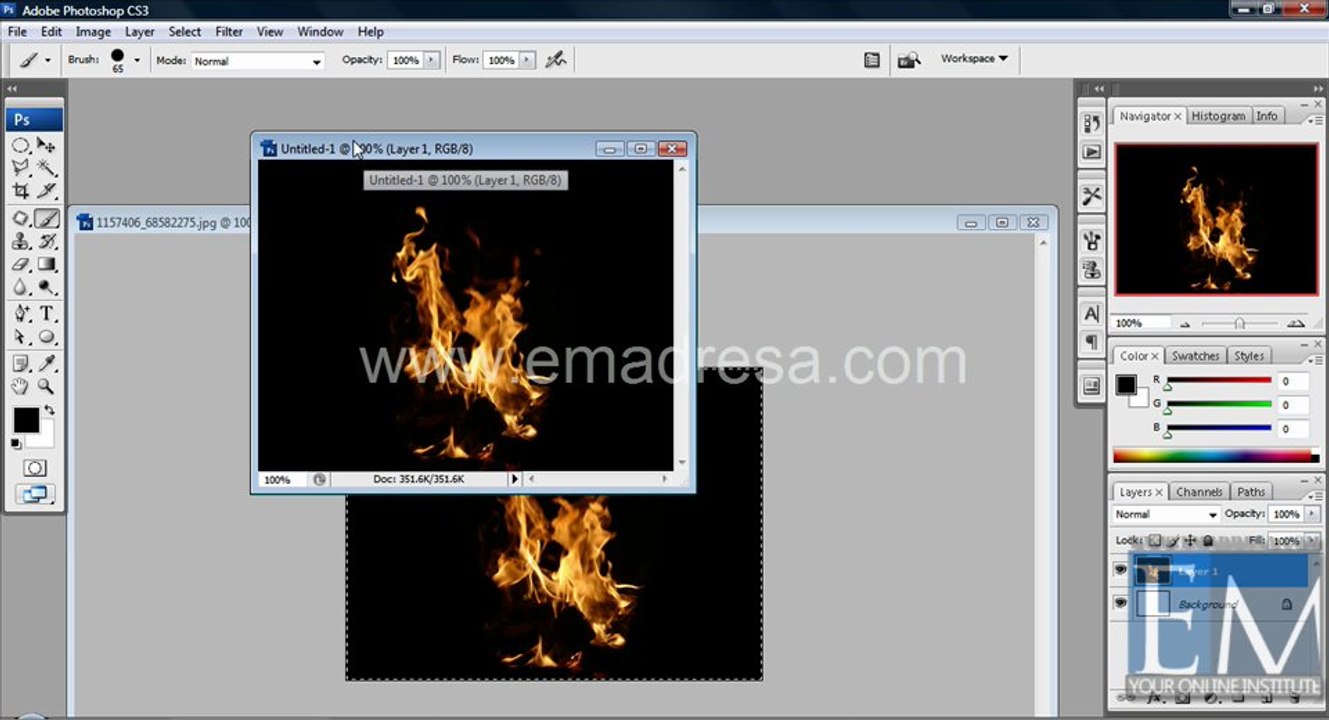This screenshot has width=1329, height=720.
Task: Open the layer Fill arrow
Action: pyautogui.click(x=1312, y=541)
